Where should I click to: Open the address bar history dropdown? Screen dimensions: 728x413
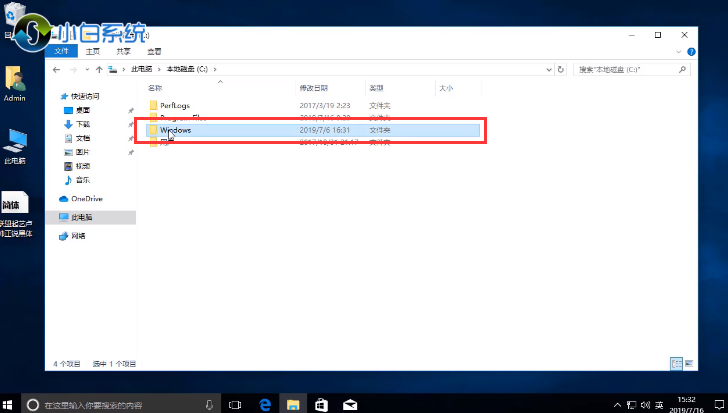pos(549,70)
